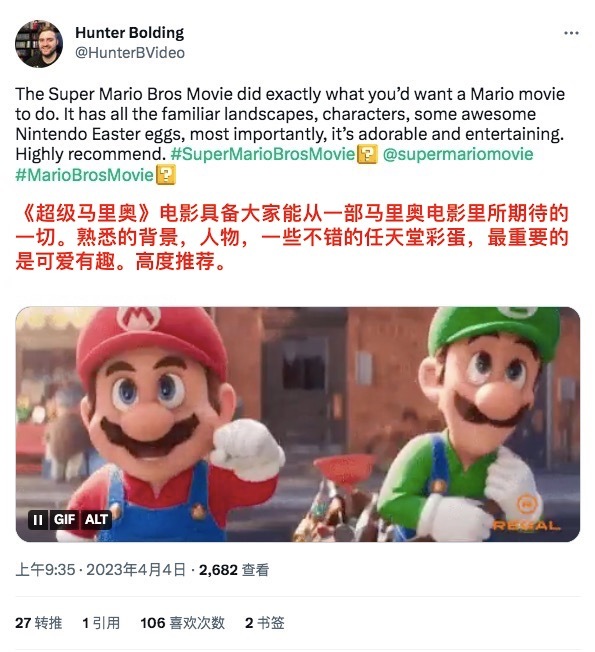This screenshot has width=595, height=652.
Task: Open the #MarioBrosMovie hashtag link
Action: [84, 175]
